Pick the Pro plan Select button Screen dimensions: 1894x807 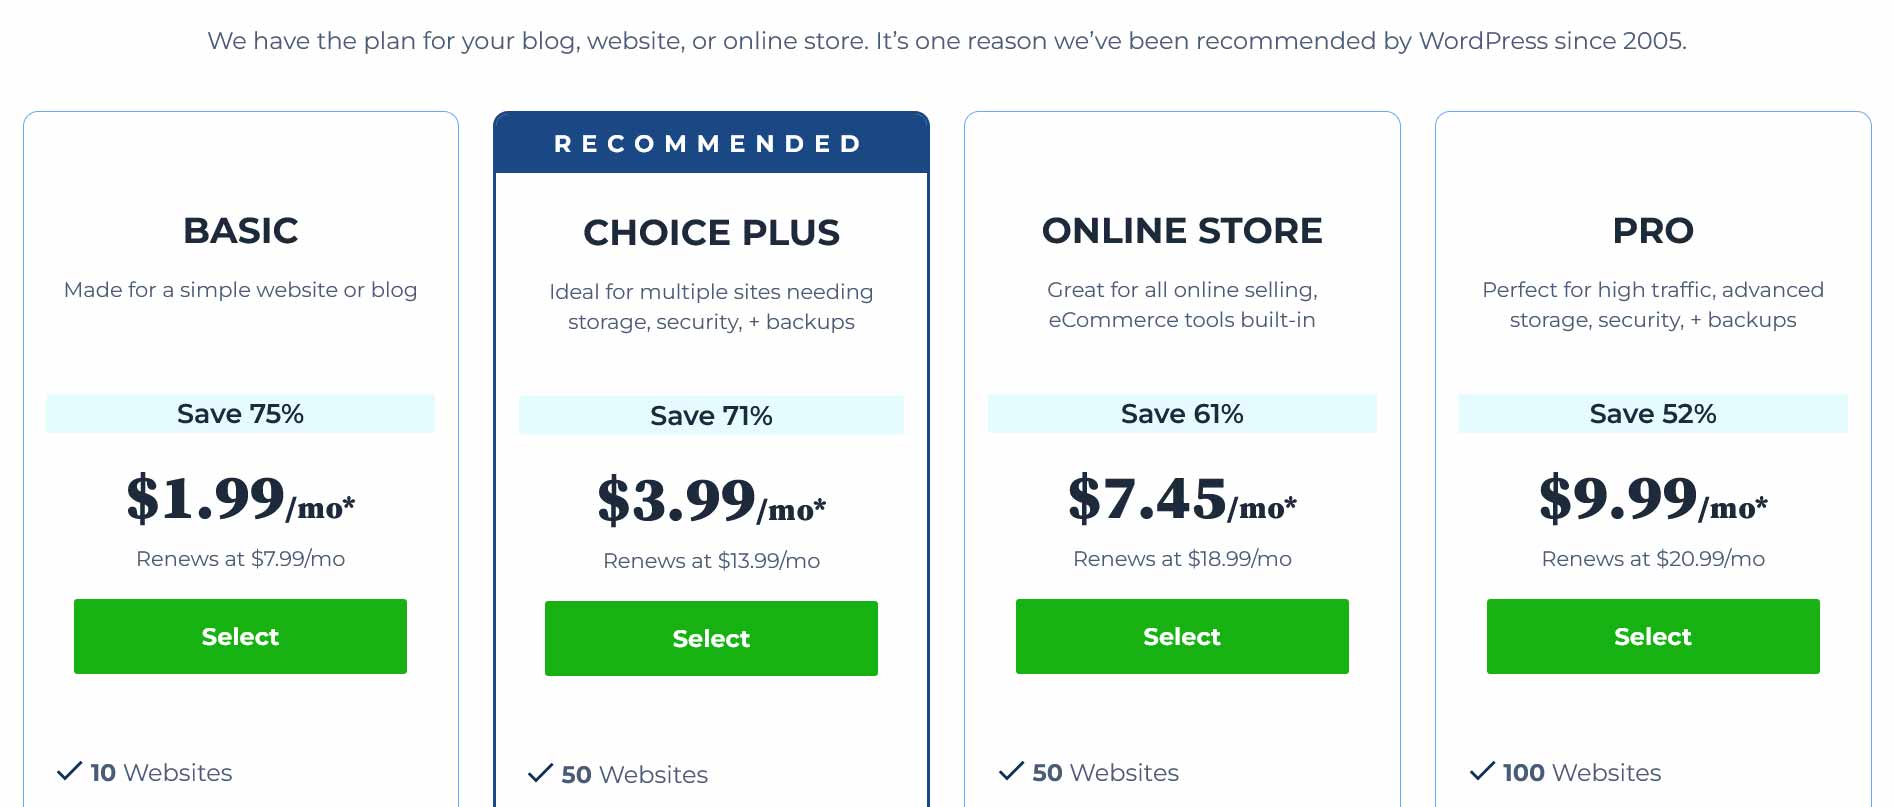pyautogui.click(x=1653, y=636)
